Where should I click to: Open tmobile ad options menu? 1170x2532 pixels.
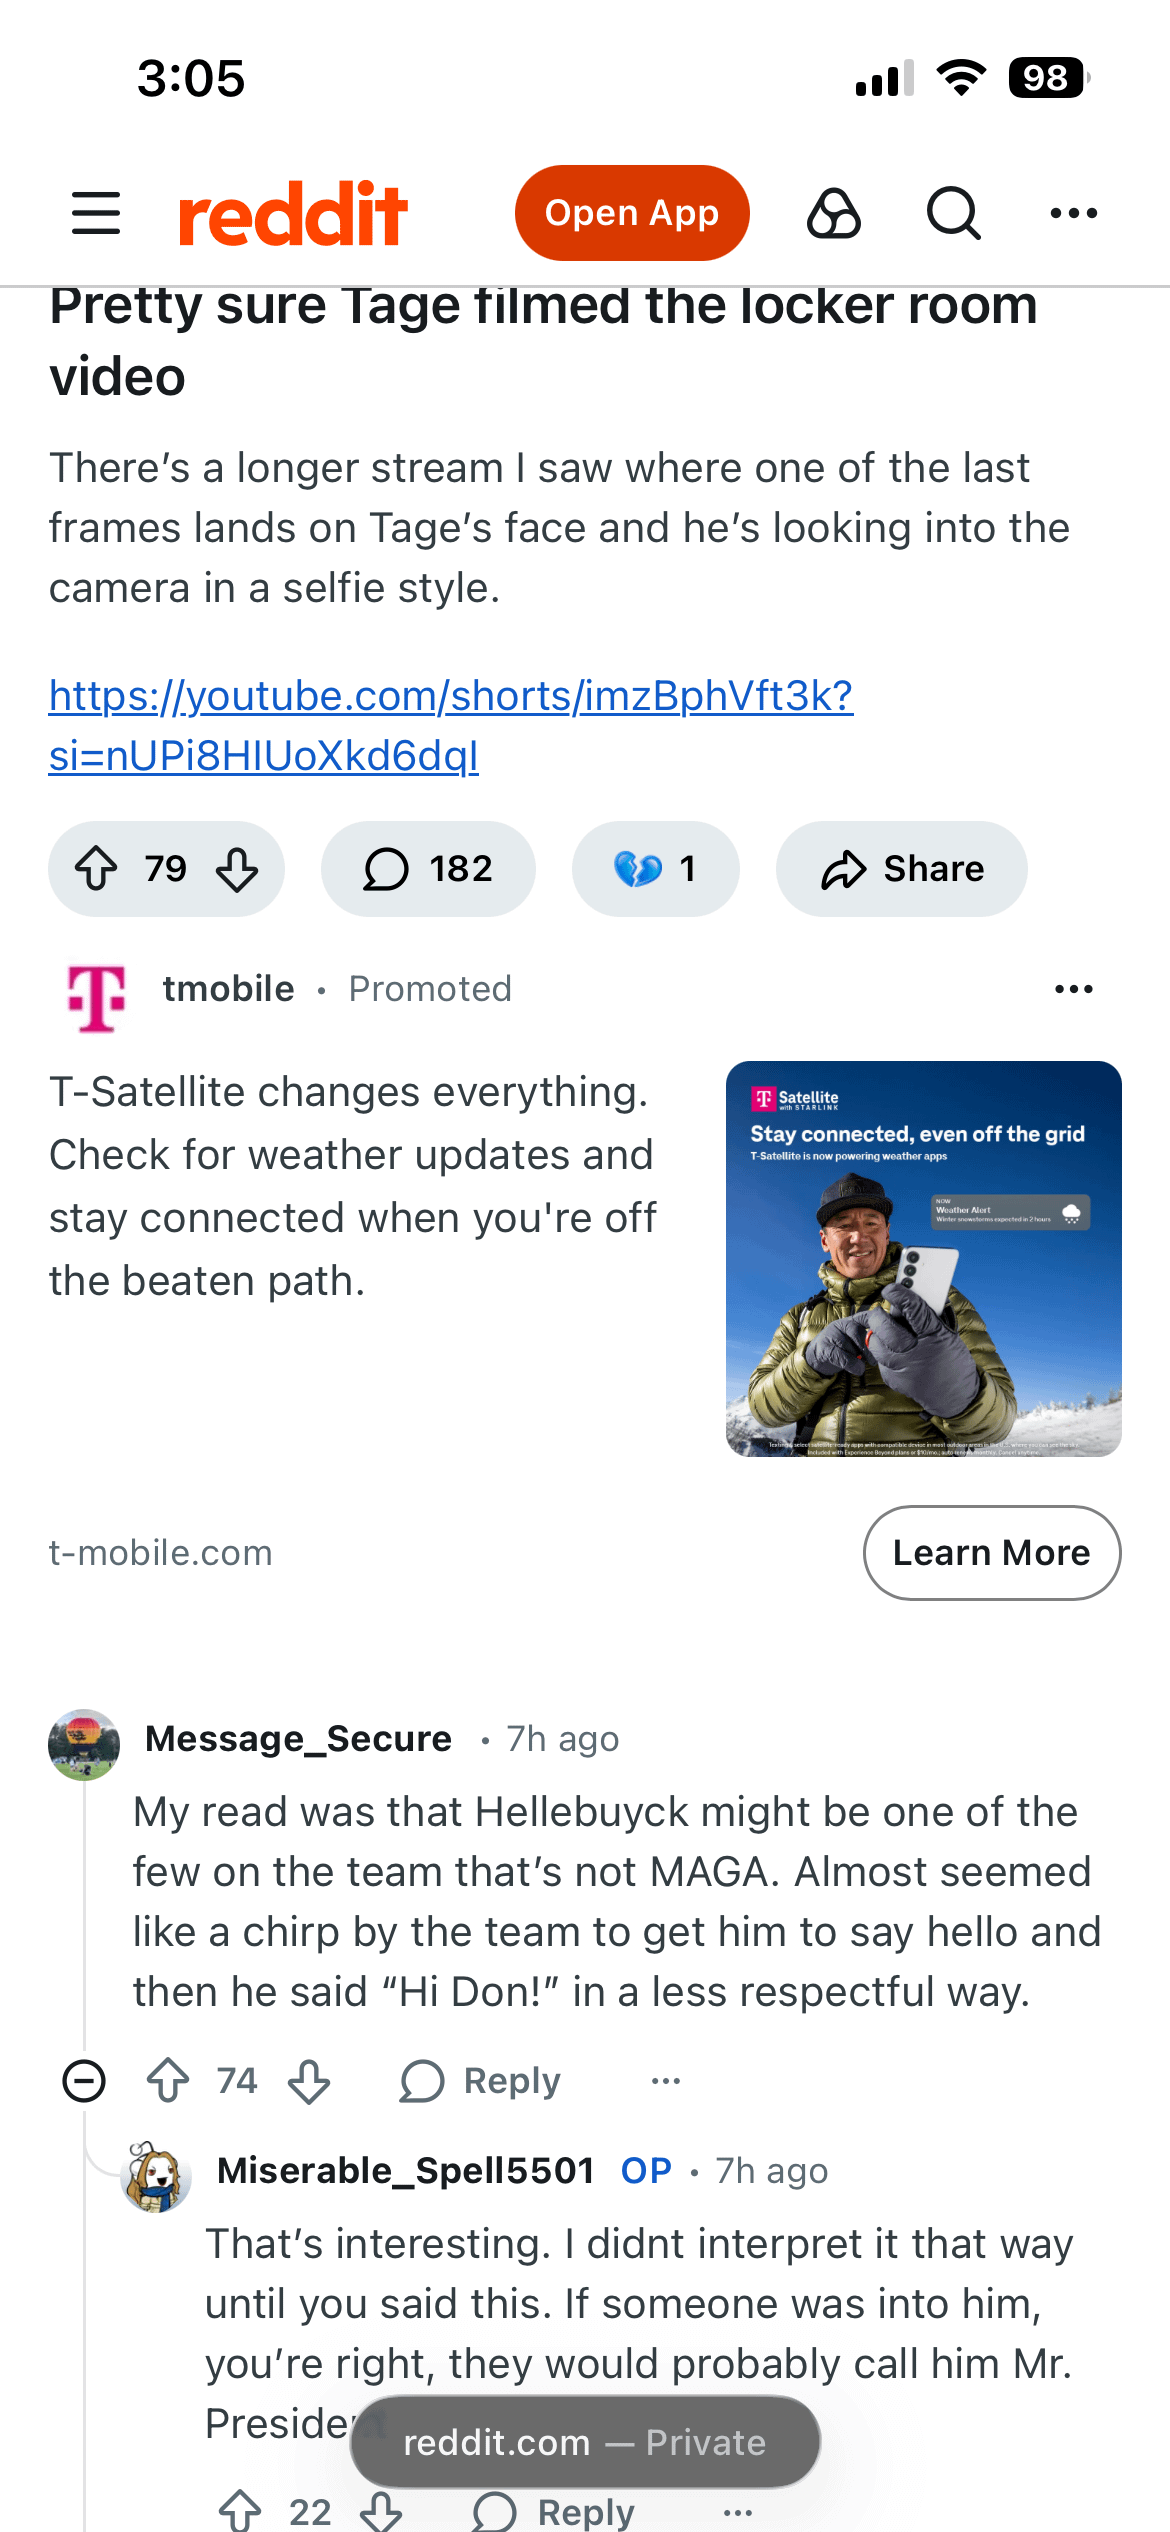(x=1073, y=989)
